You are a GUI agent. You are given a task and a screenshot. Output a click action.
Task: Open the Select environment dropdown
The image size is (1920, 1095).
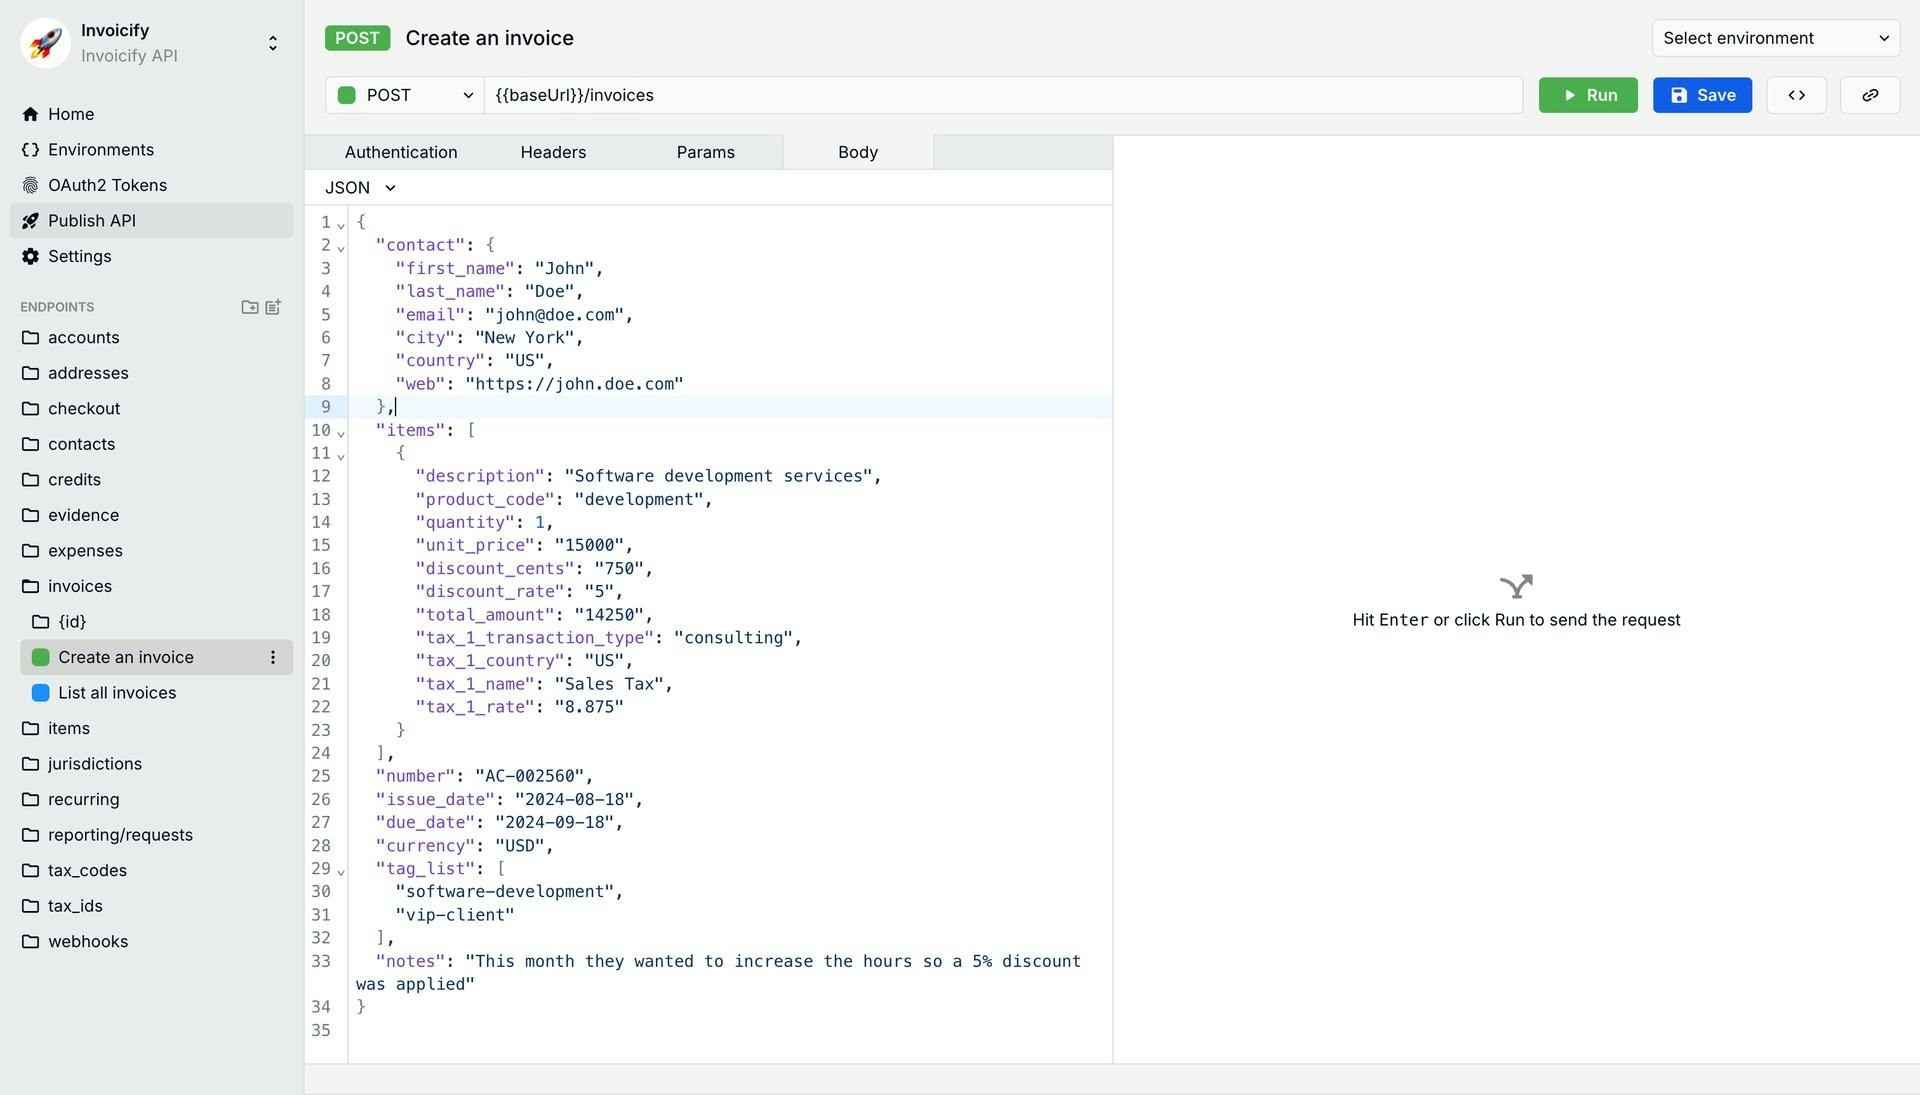click(x=1776, y=38)
